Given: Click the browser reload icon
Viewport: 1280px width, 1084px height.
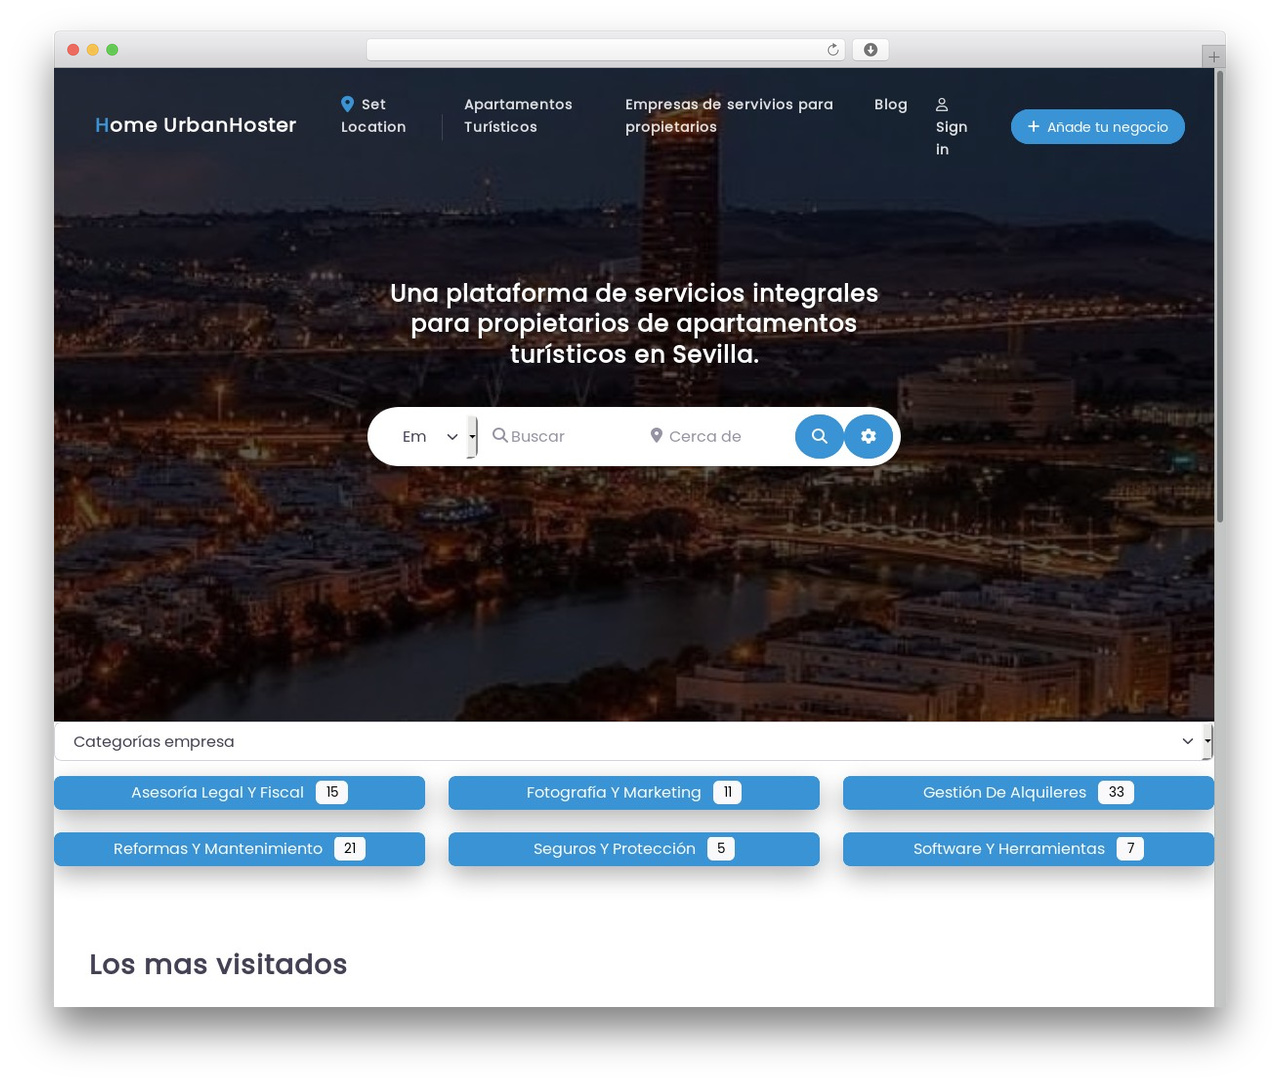Looking at the screenshot, I should pos(833,50).
